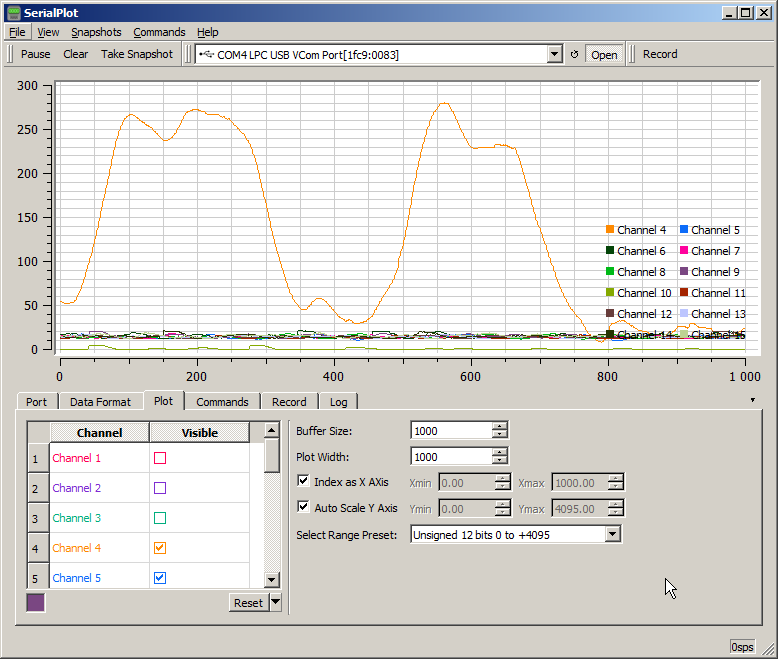Open the COM port selection dropdown
Screen dimensions: 778x659
(555, 54)
